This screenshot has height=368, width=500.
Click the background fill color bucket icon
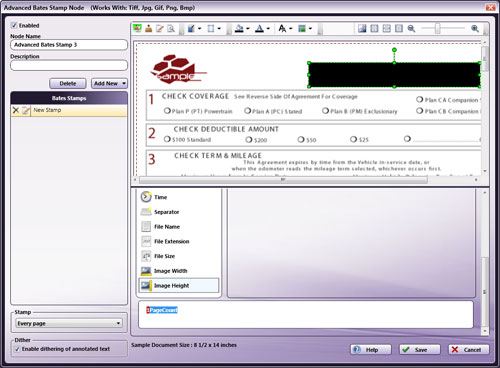click(239, 28)
